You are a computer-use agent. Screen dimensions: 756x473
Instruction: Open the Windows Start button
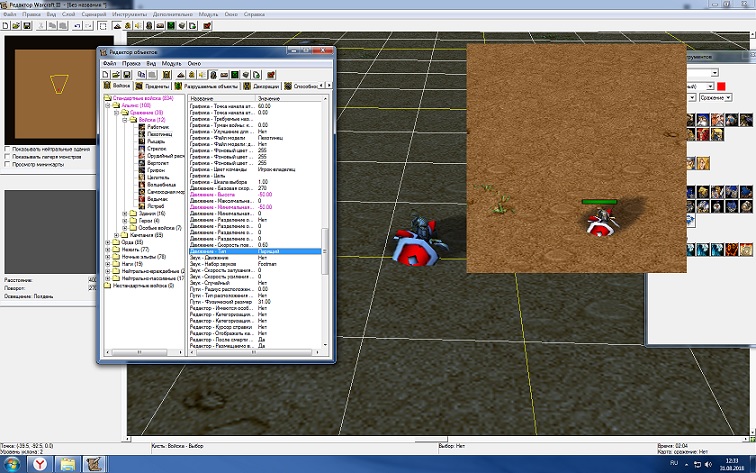coord(12,464)
